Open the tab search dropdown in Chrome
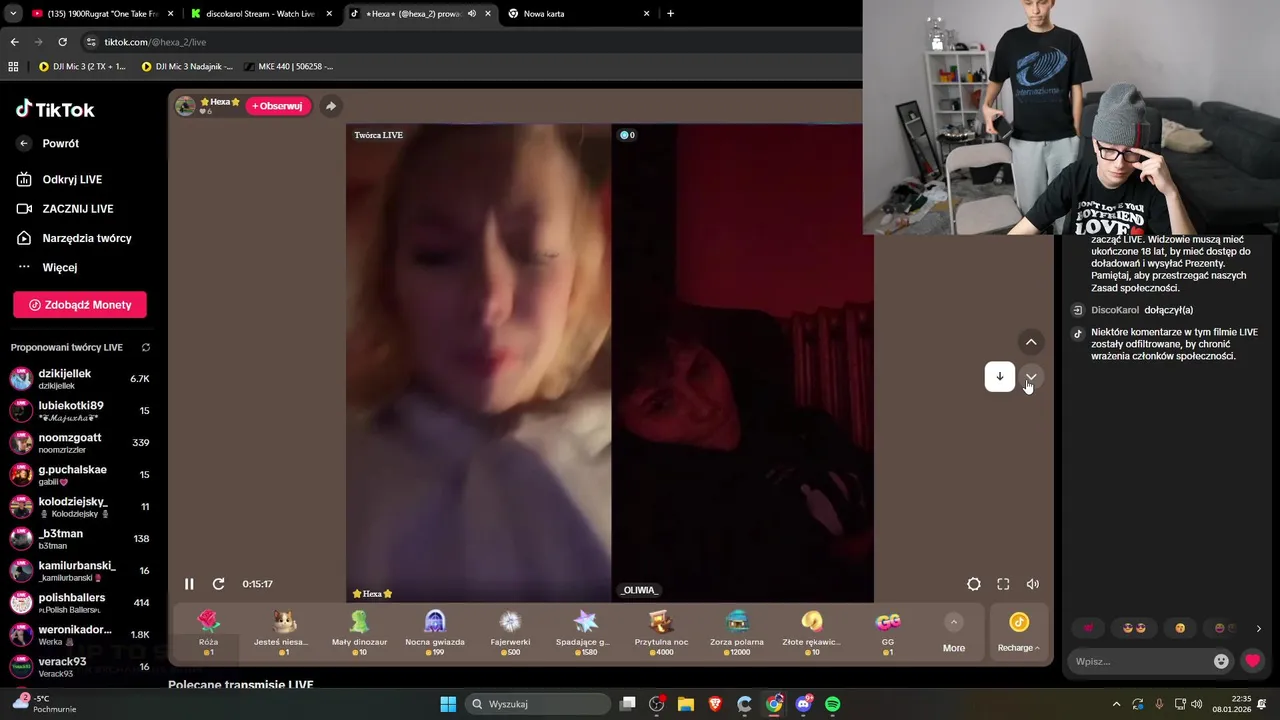Screen dimensions: 1280x720 pos(13,14)
